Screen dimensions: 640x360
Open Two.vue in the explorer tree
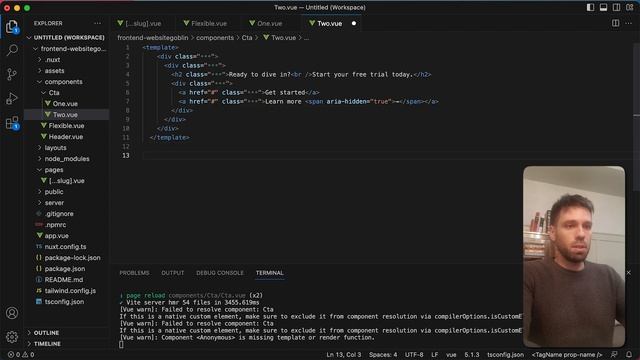pos(66,115)
